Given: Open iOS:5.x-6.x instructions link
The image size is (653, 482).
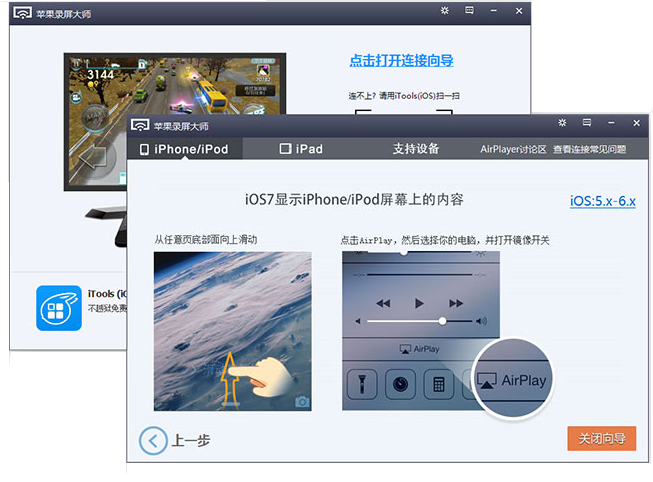Looking at the screenshot, I should point(603,201).
